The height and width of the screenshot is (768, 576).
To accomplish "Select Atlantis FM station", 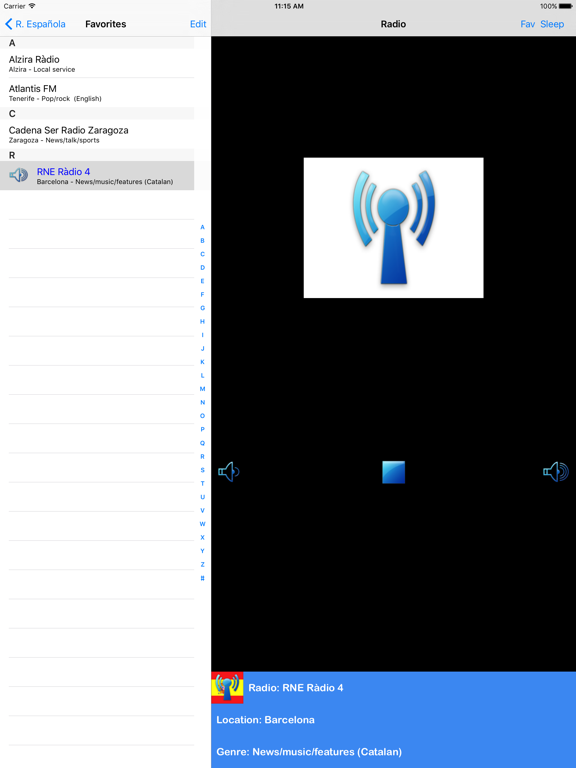I will tap(97, 93).
